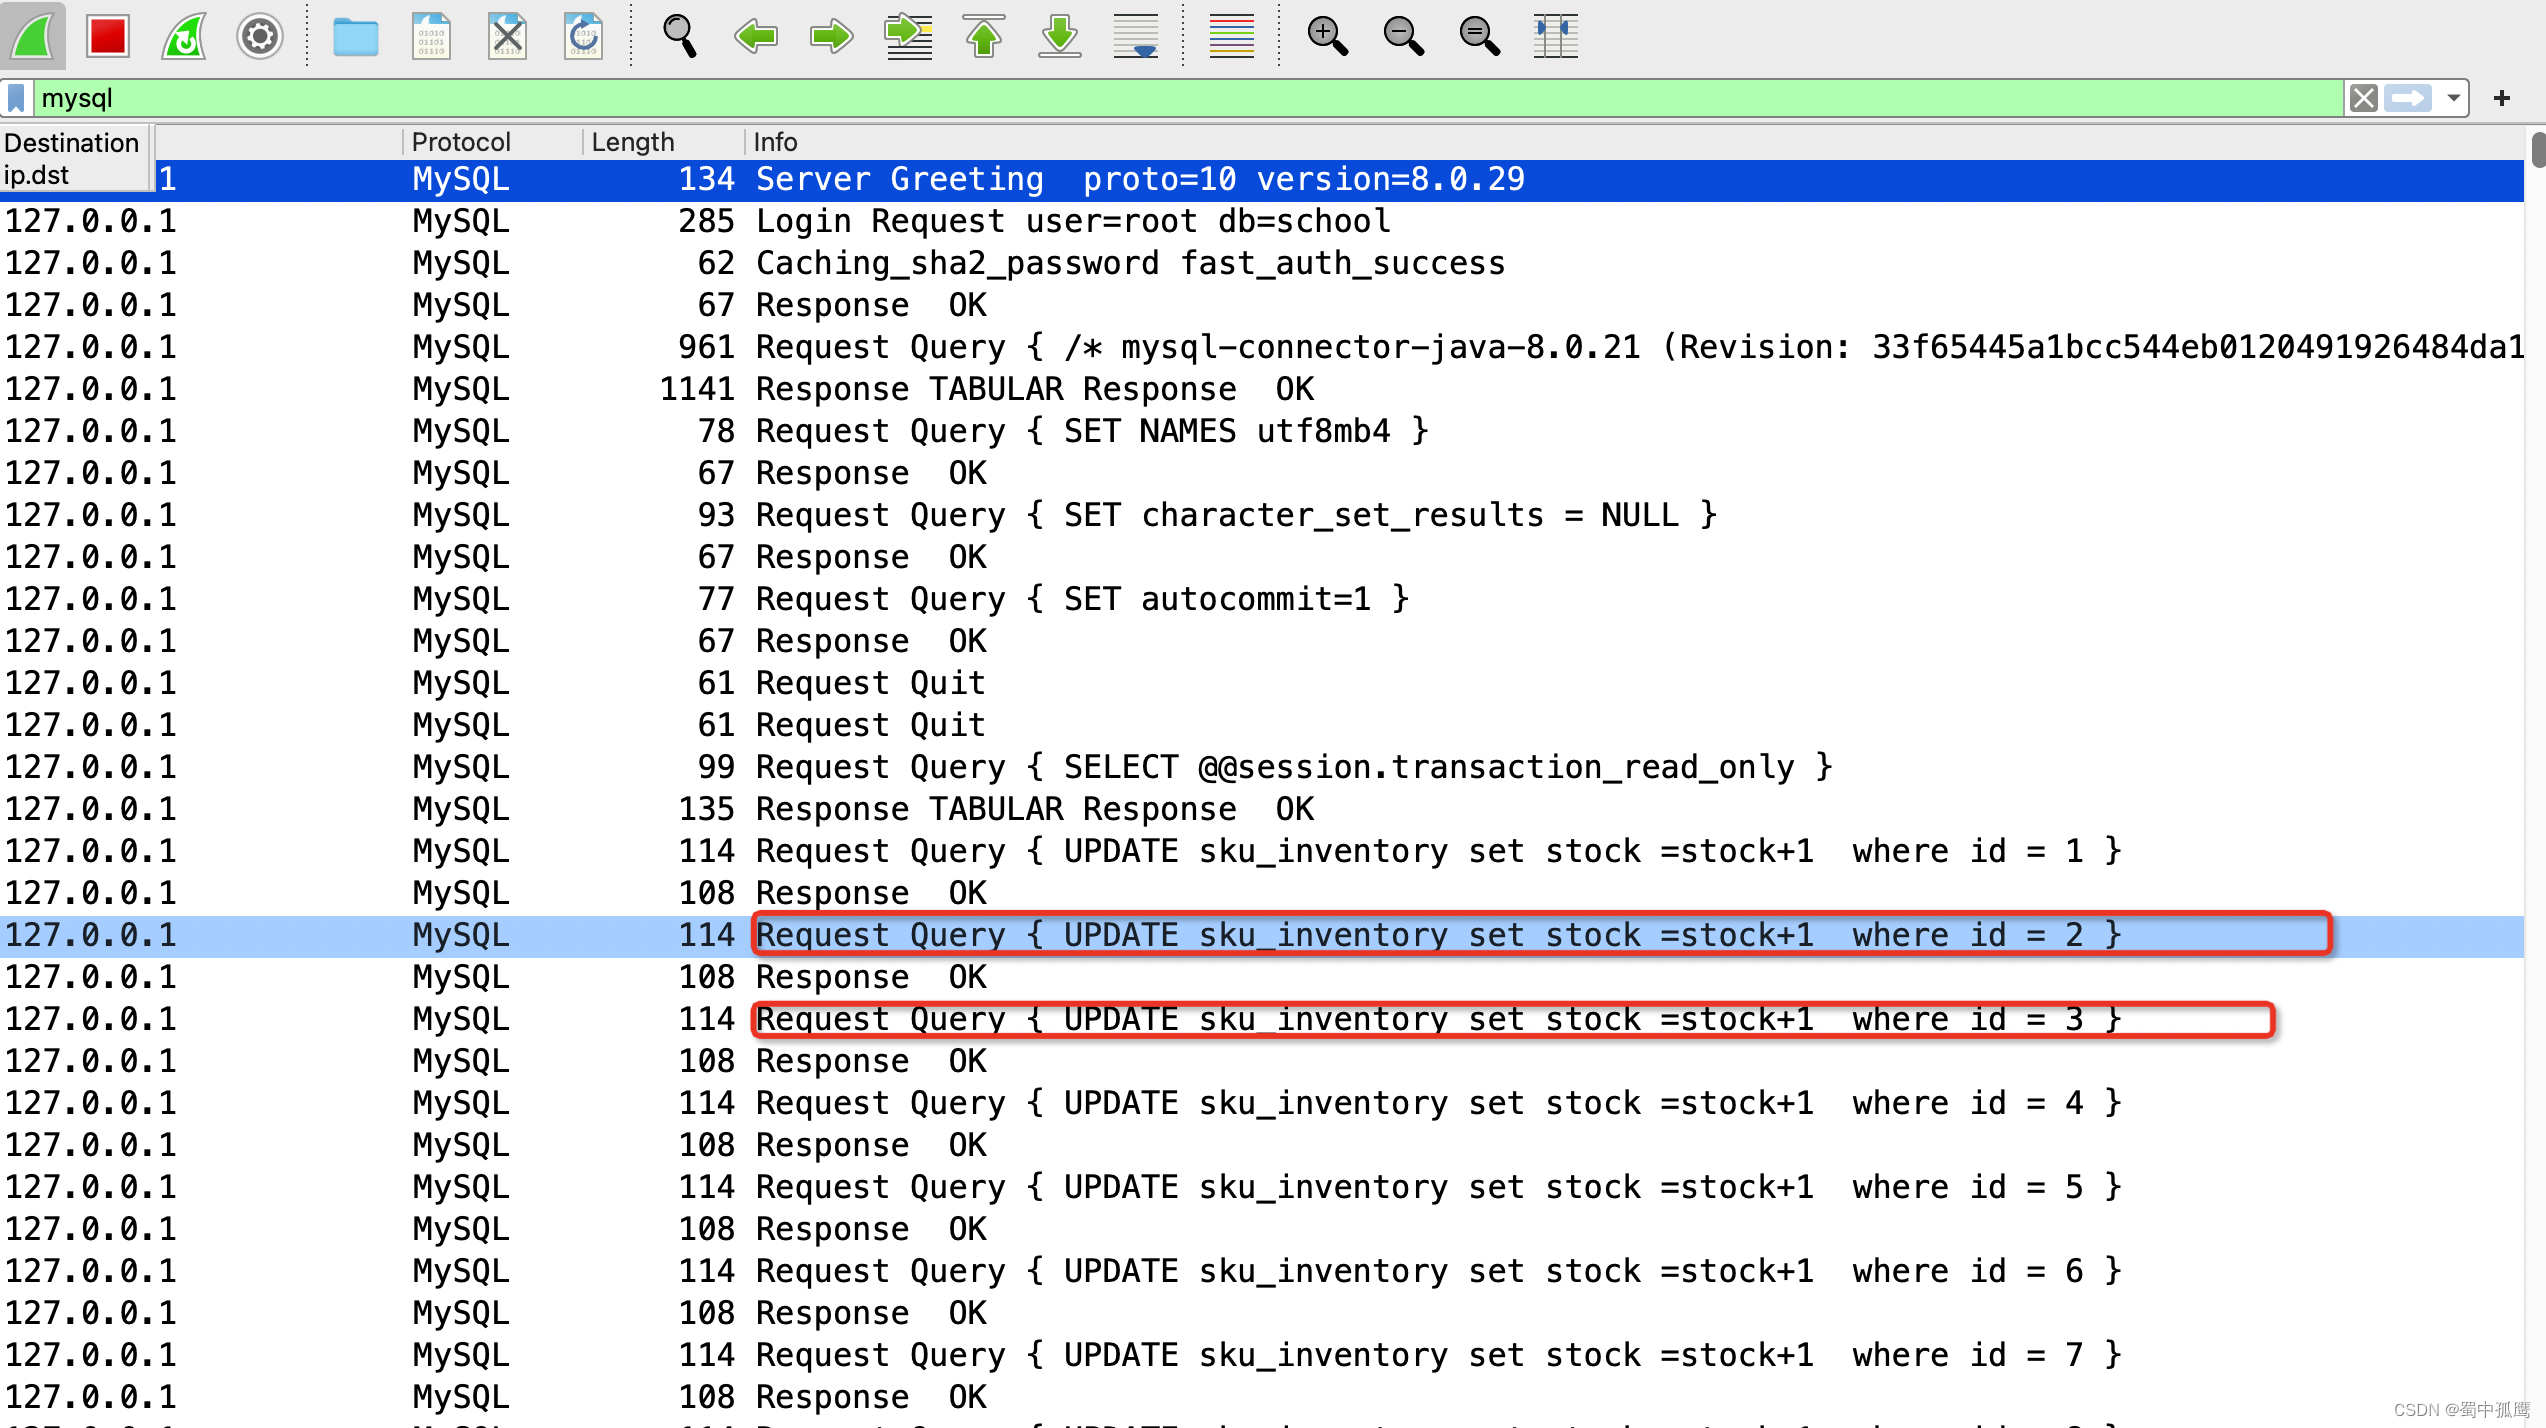Go forward in packet history
Image resolution: width=2546 pixels, height=1428 pixels.
tap(831, 37)
